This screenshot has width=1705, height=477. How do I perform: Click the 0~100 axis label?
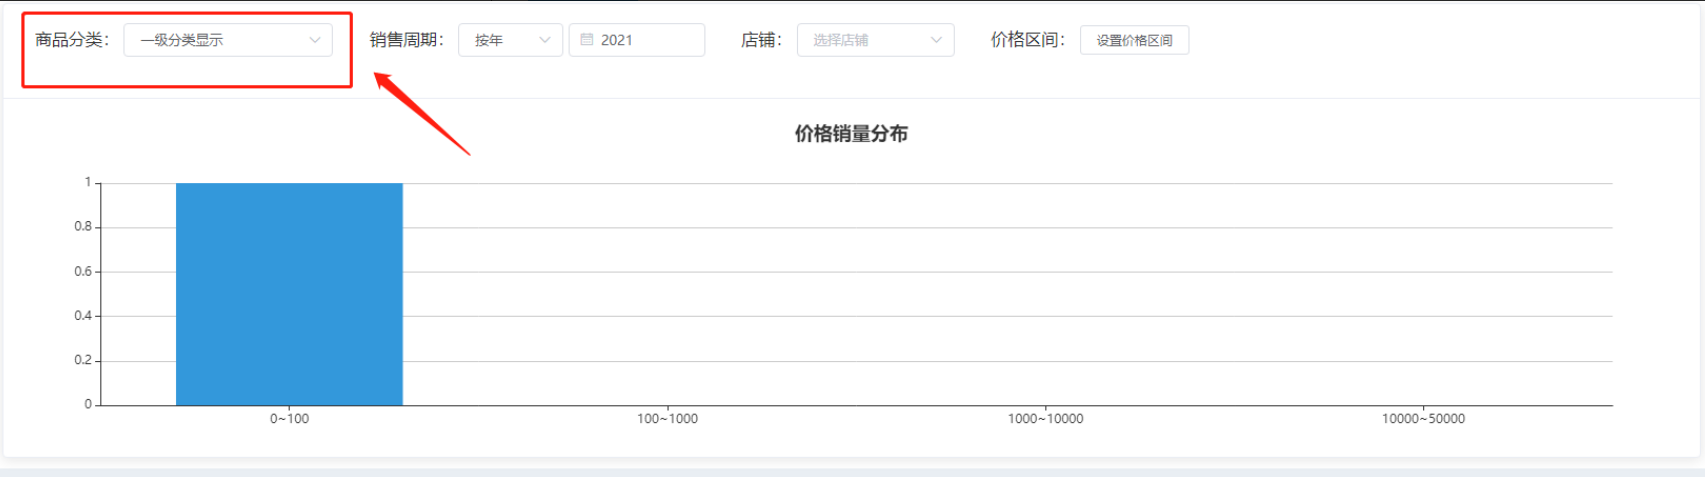click(289, 419)
